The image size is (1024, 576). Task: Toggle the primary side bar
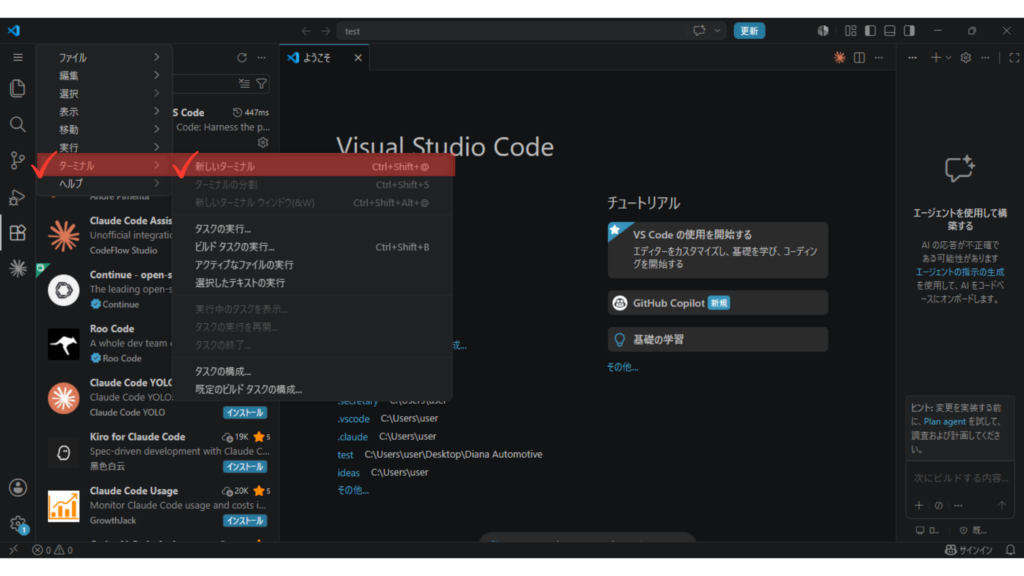pos(870,31)
